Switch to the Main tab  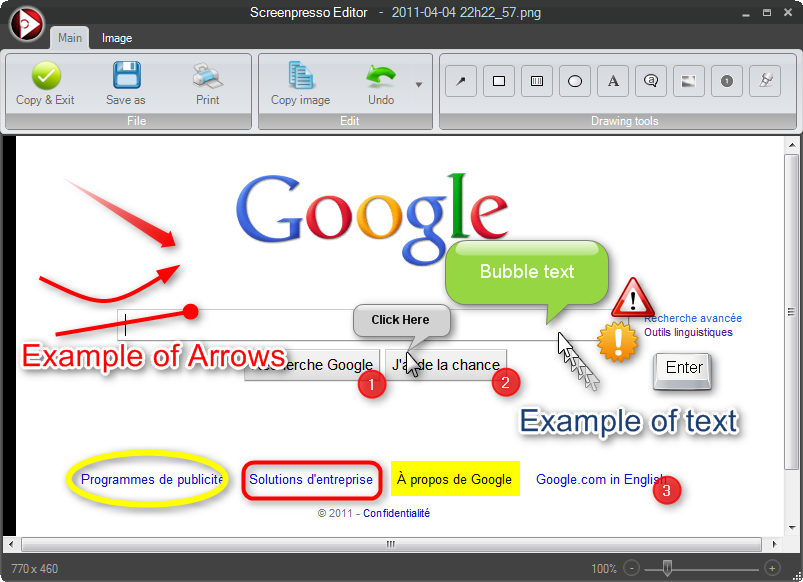[70, 38]
